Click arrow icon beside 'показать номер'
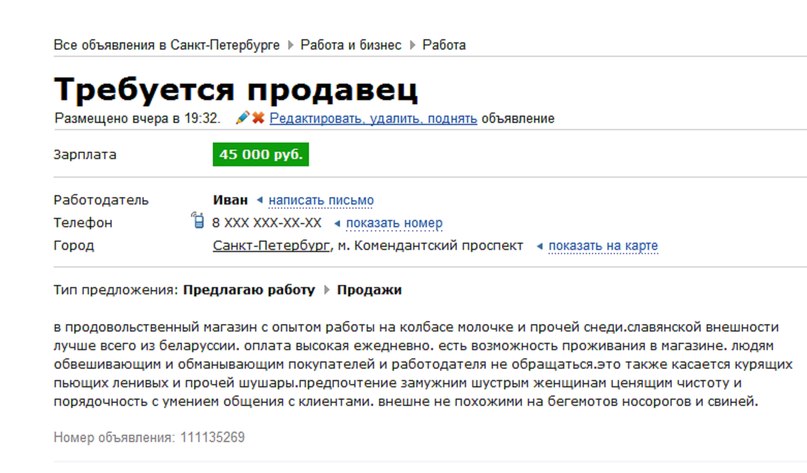 pos(336,223)
